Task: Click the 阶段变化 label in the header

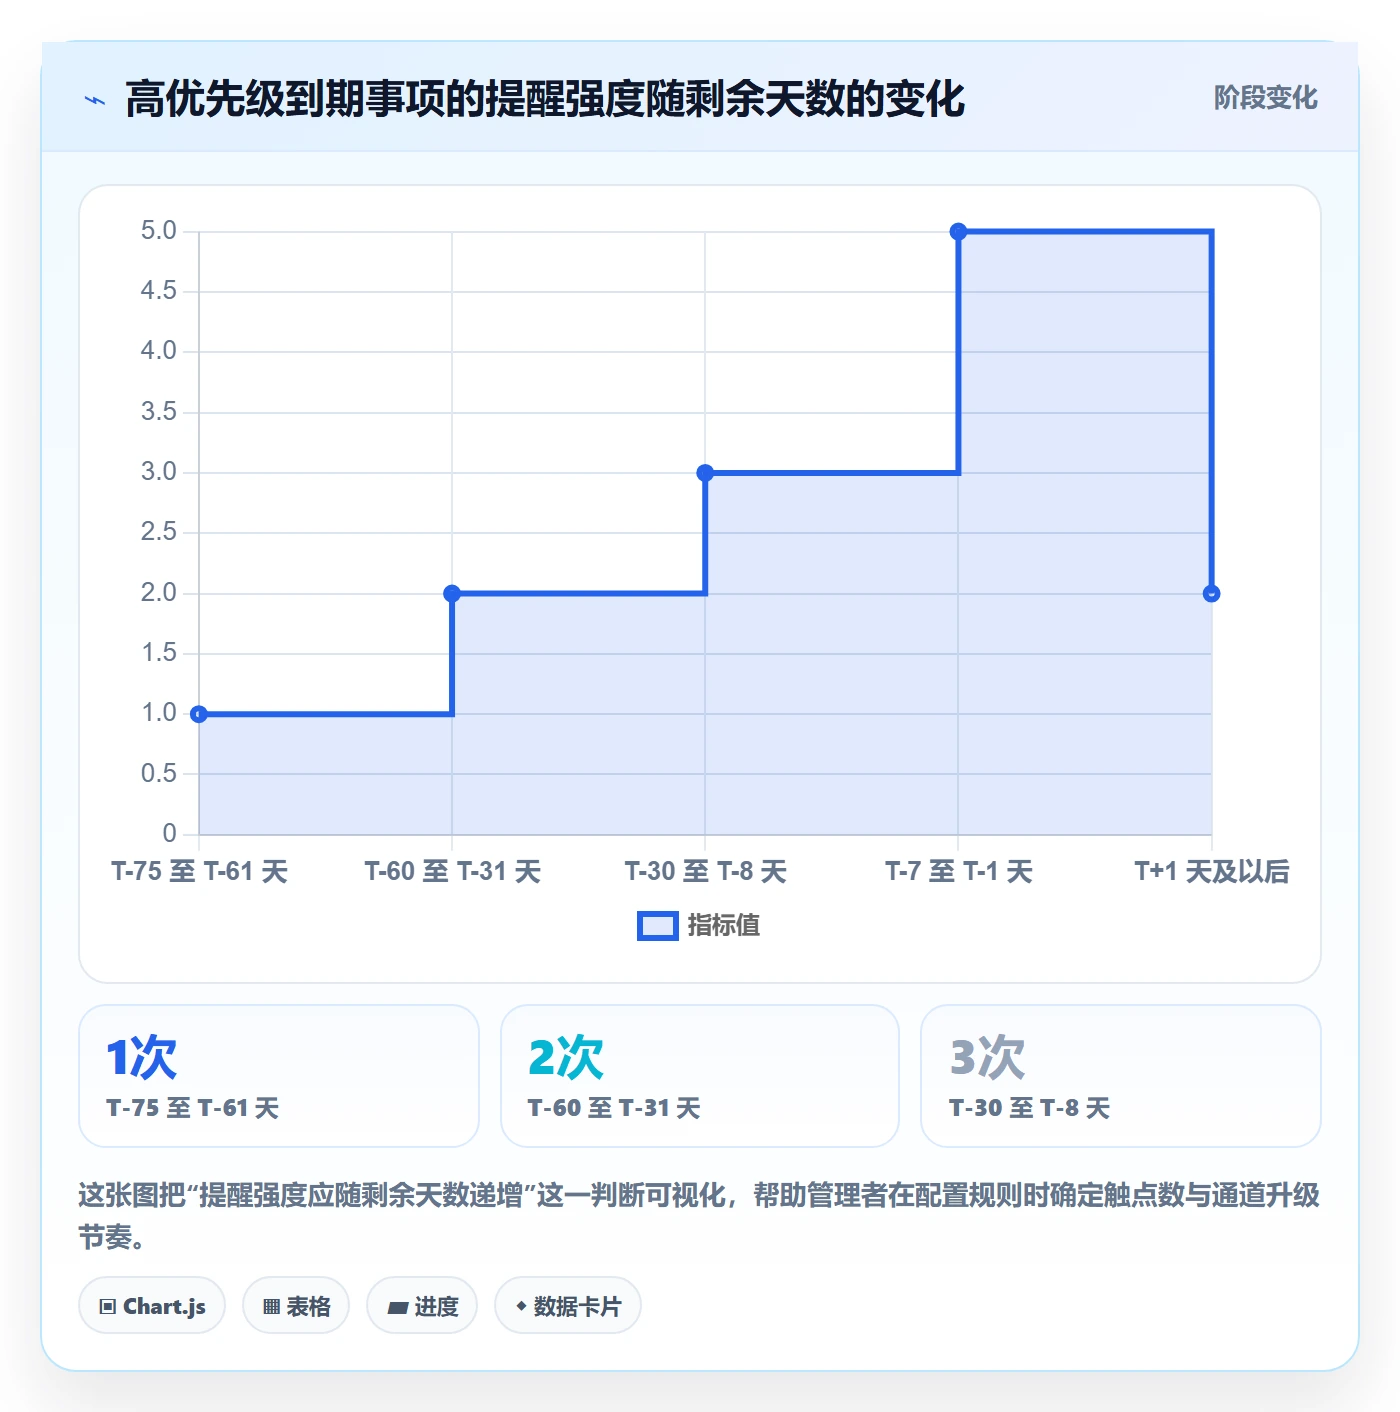Action: 1265,98
